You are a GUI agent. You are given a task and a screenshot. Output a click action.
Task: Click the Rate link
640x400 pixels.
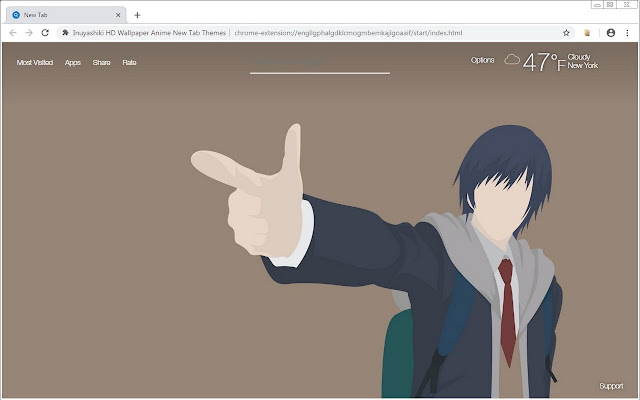[129, 62]
